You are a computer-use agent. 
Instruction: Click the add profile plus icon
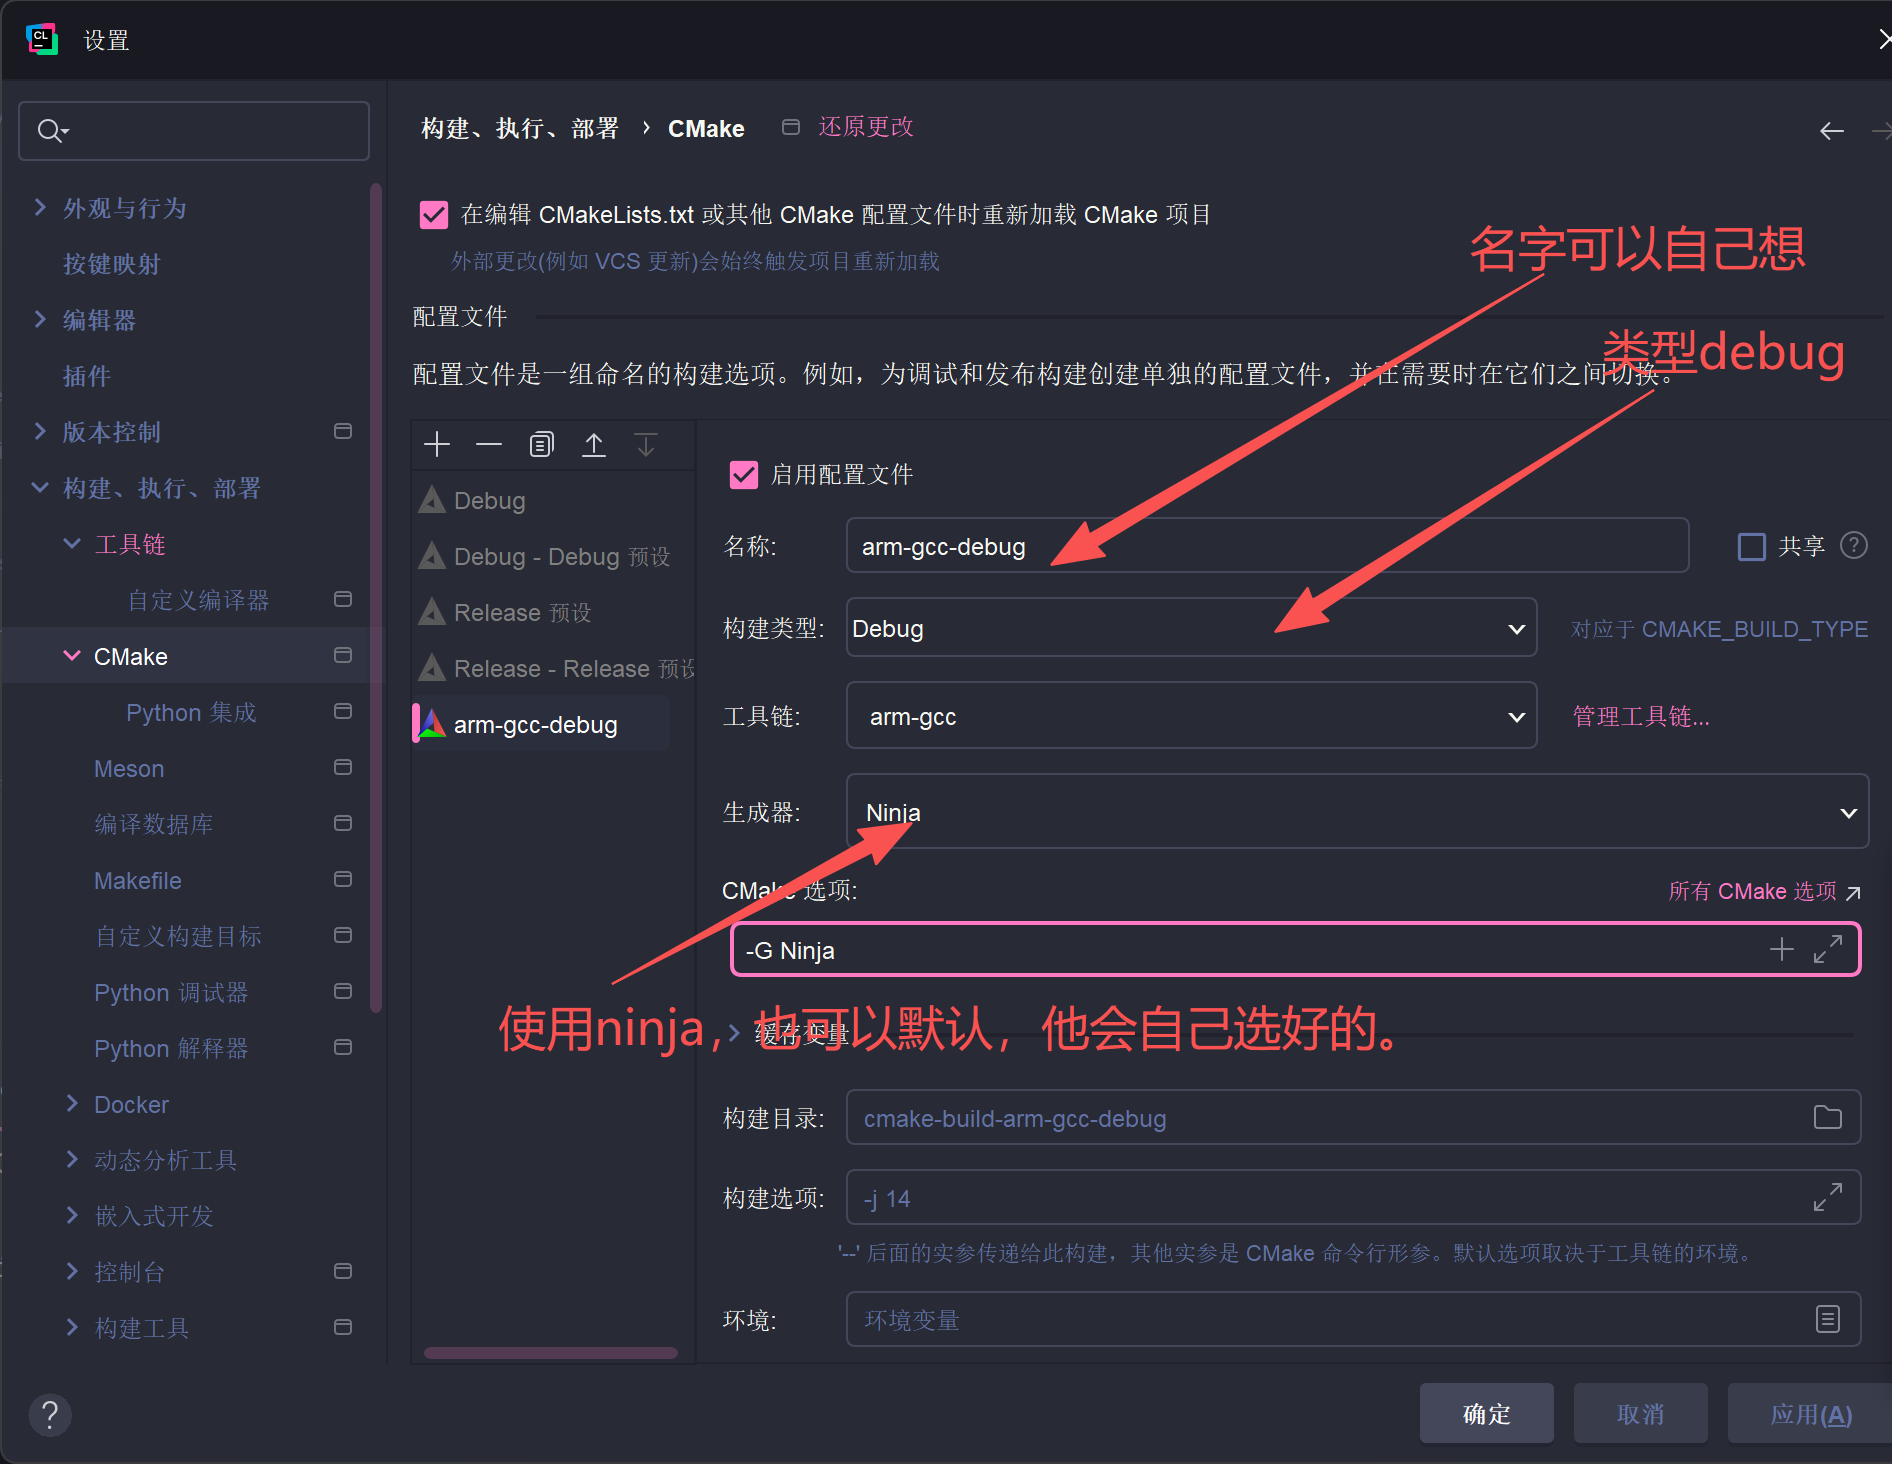[437, 445]
